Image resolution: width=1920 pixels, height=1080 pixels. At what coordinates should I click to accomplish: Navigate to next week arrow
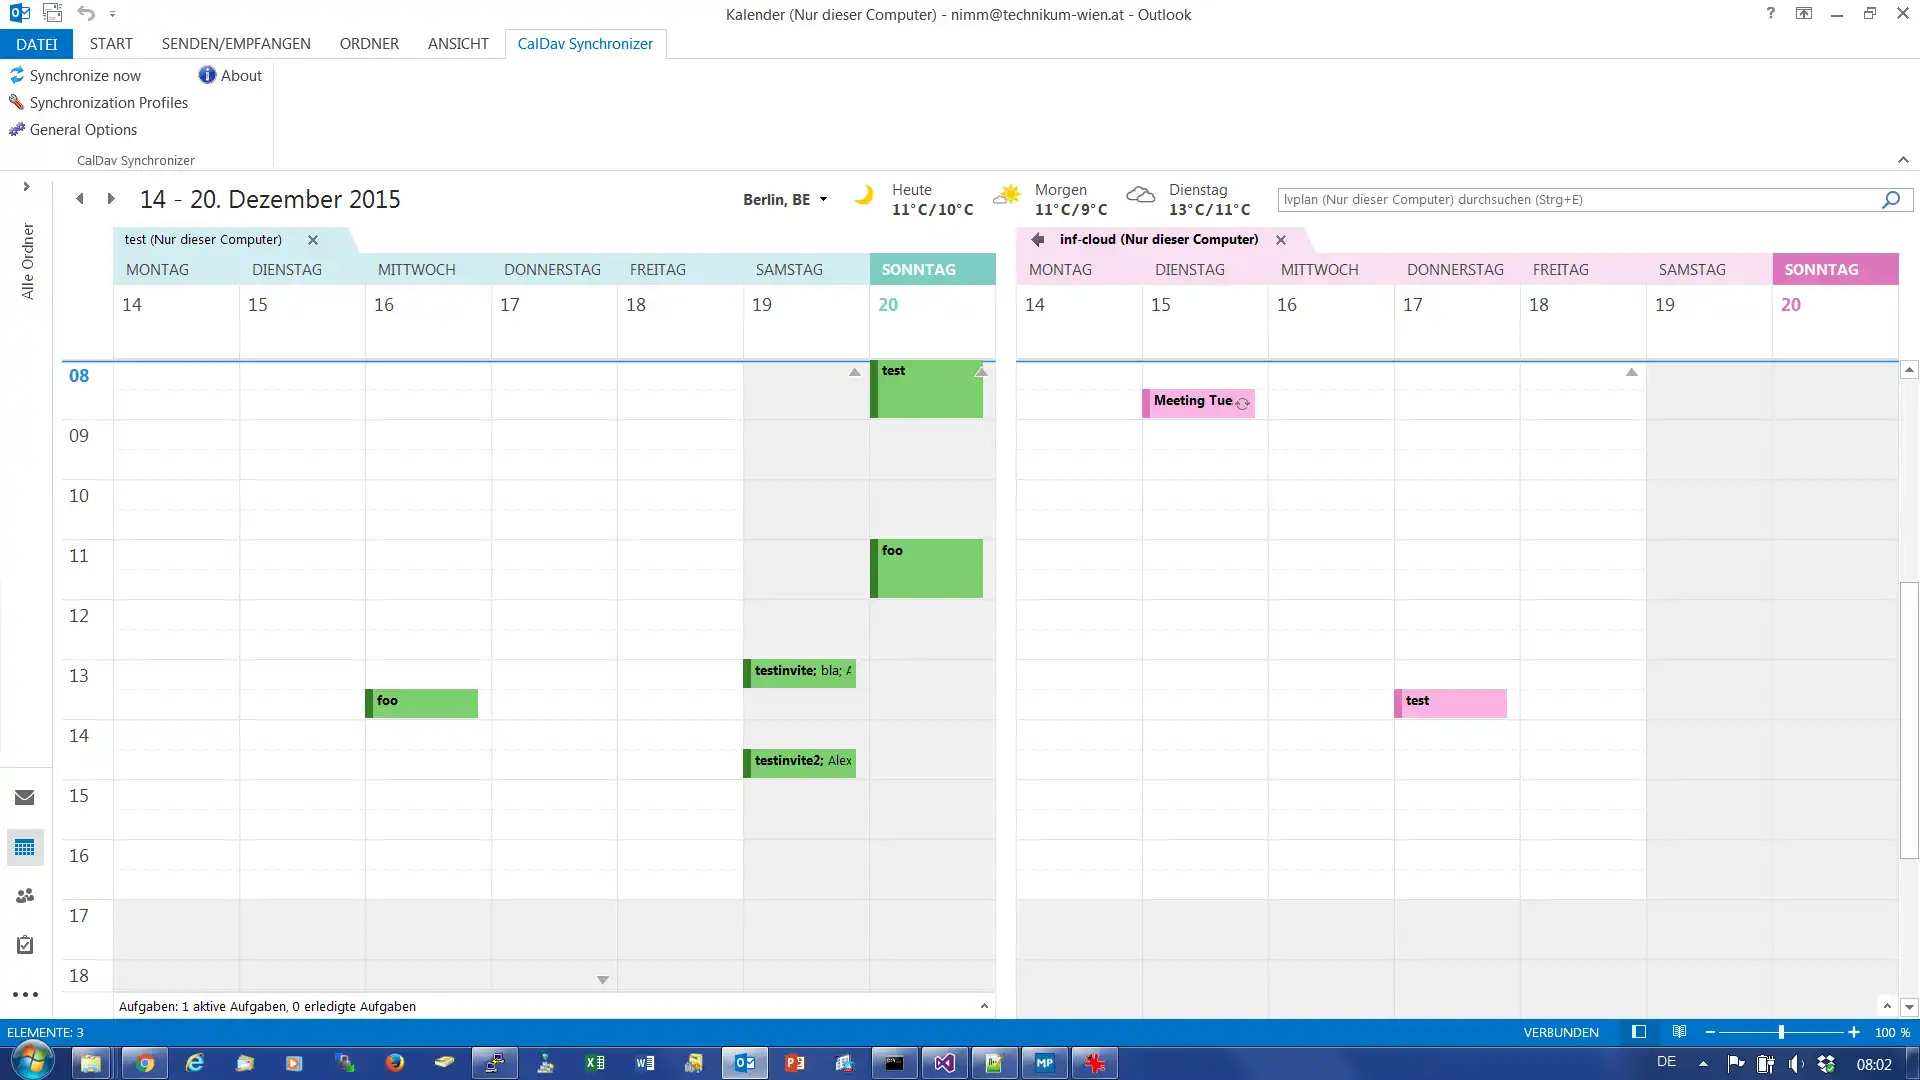(x=109, y=199)
